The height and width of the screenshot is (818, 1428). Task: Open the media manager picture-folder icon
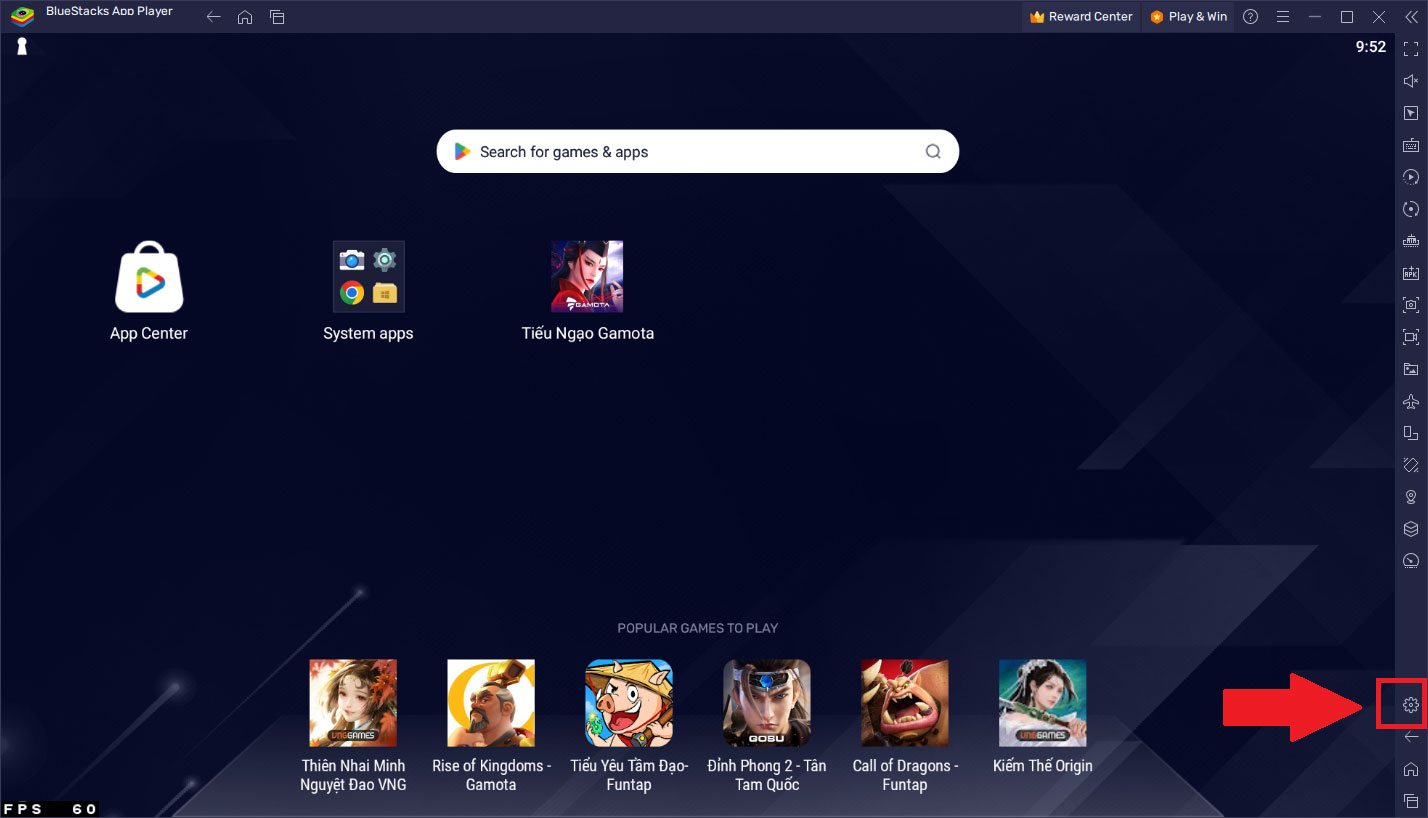click(x=1410, y=368)
